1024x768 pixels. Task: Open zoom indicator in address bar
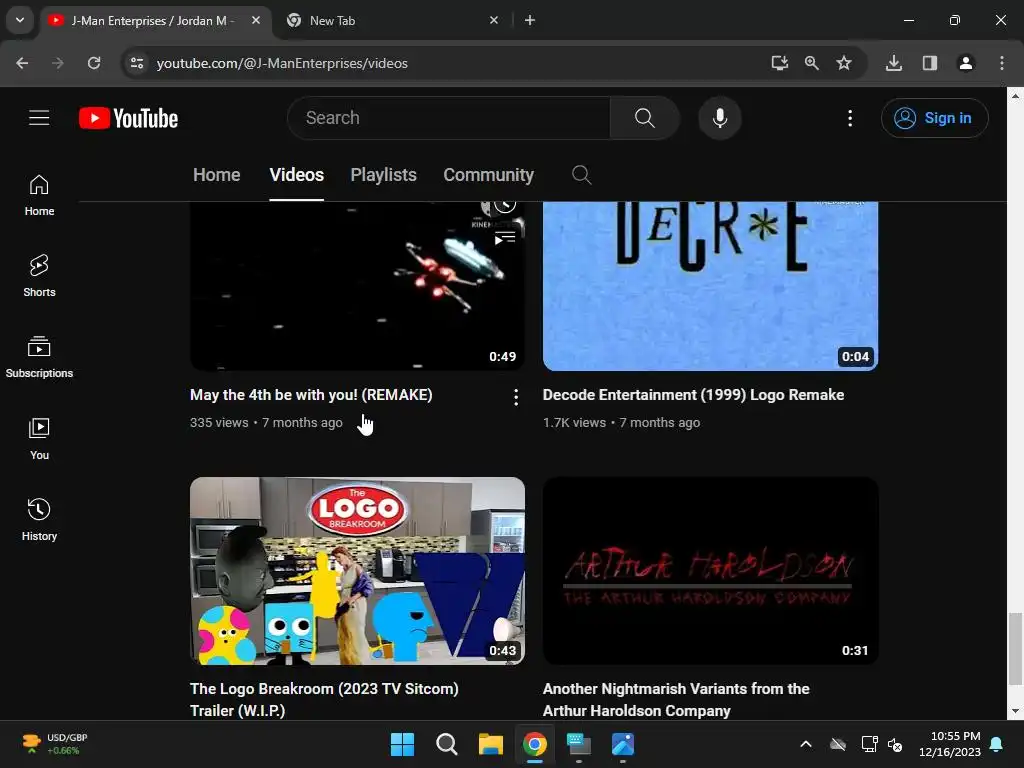point(812,63)
